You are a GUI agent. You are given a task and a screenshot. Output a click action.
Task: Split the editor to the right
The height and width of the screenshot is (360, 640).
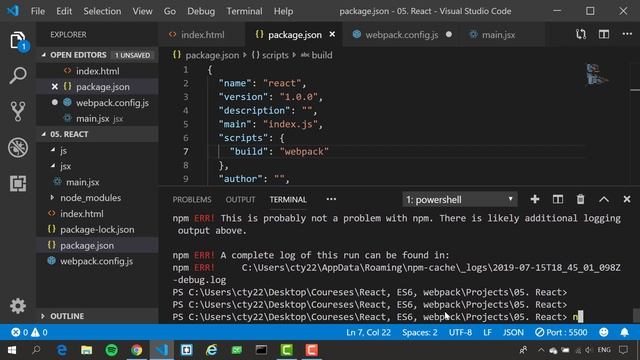tap(604, 34)
